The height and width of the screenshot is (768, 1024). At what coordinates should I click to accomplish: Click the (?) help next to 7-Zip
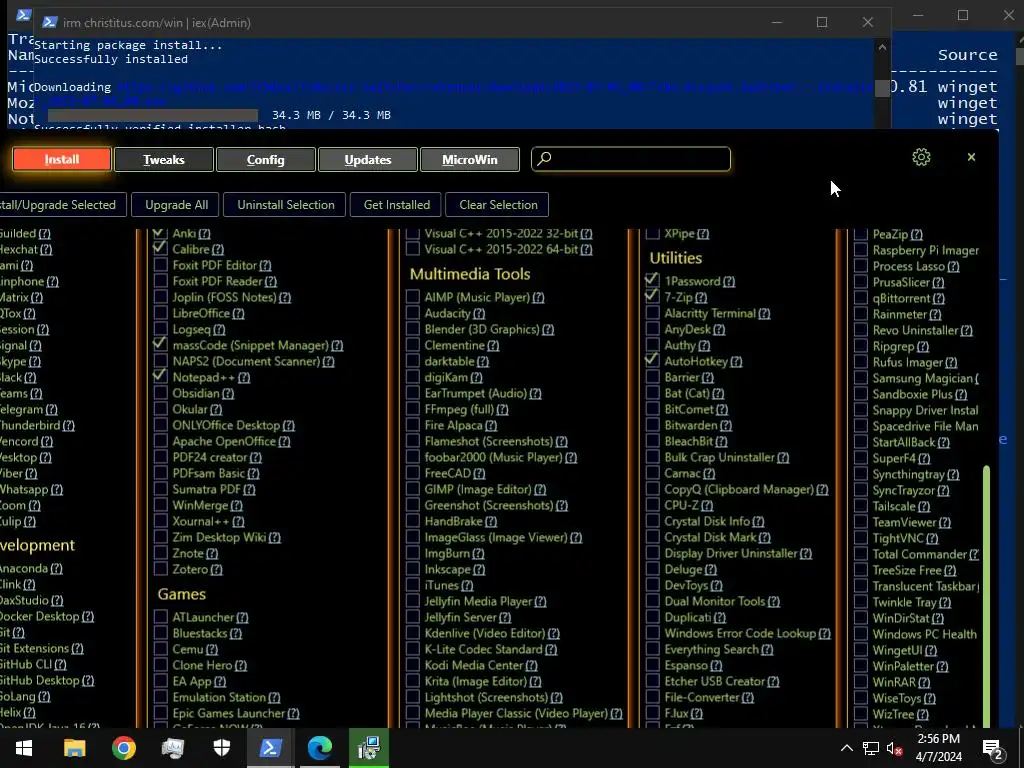pyautogui.click(x=701, y=298)
